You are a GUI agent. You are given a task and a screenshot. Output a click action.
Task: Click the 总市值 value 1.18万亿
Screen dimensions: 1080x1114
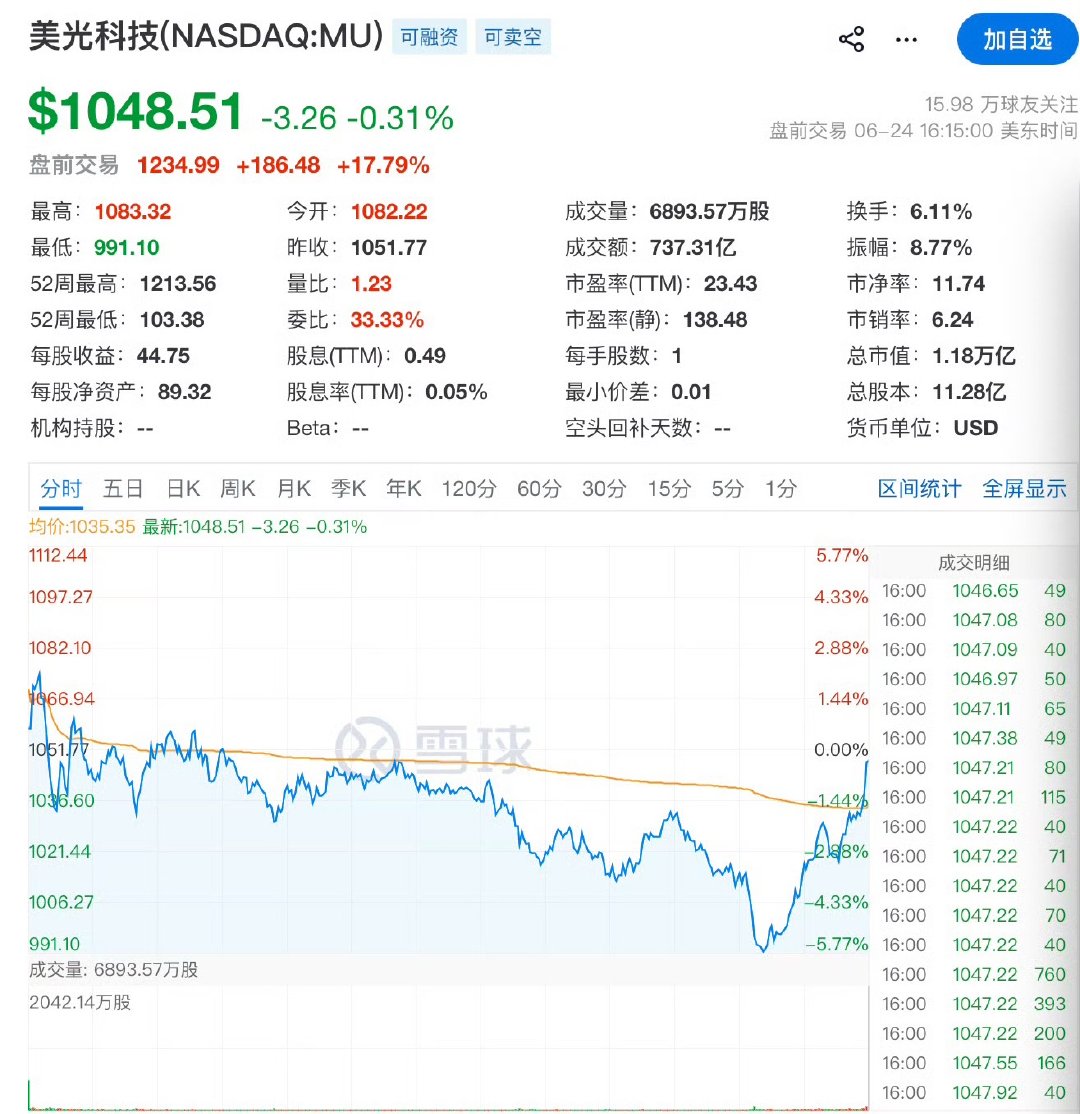tap(973, 356)
